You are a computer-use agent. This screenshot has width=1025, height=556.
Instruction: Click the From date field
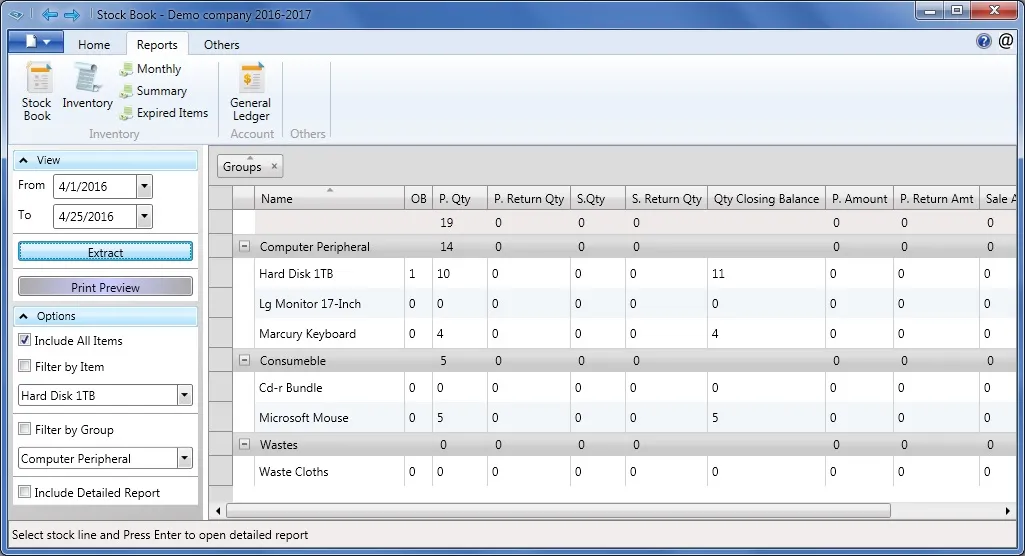coord(95,186)
